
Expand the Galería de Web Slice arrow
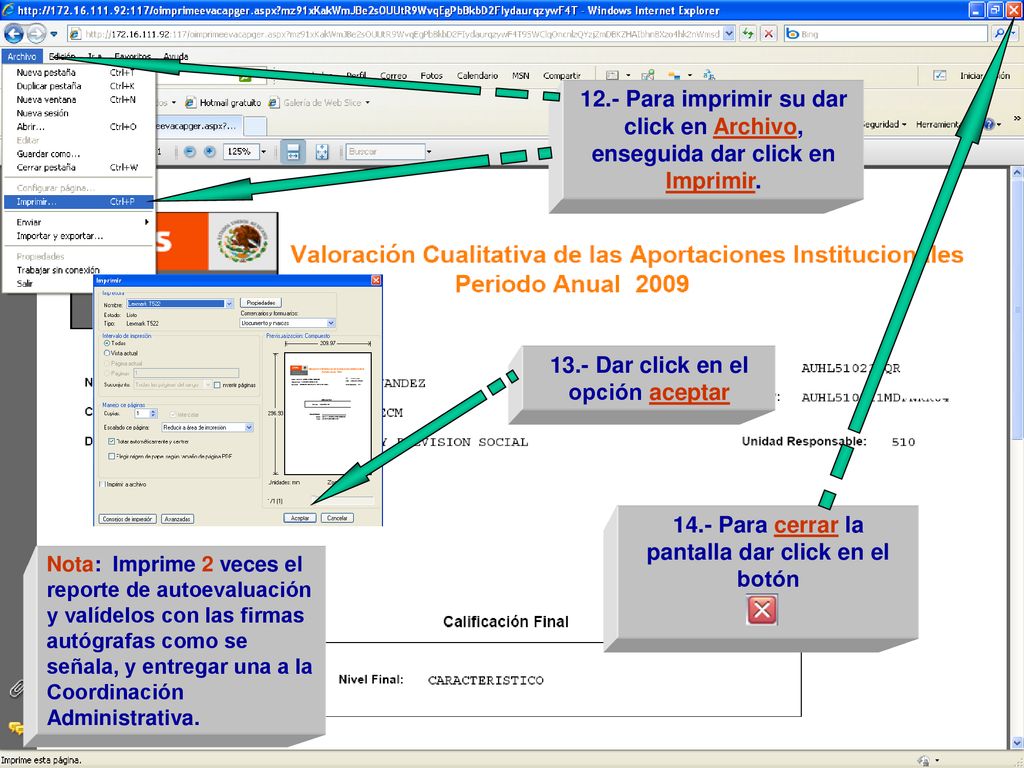367,103
